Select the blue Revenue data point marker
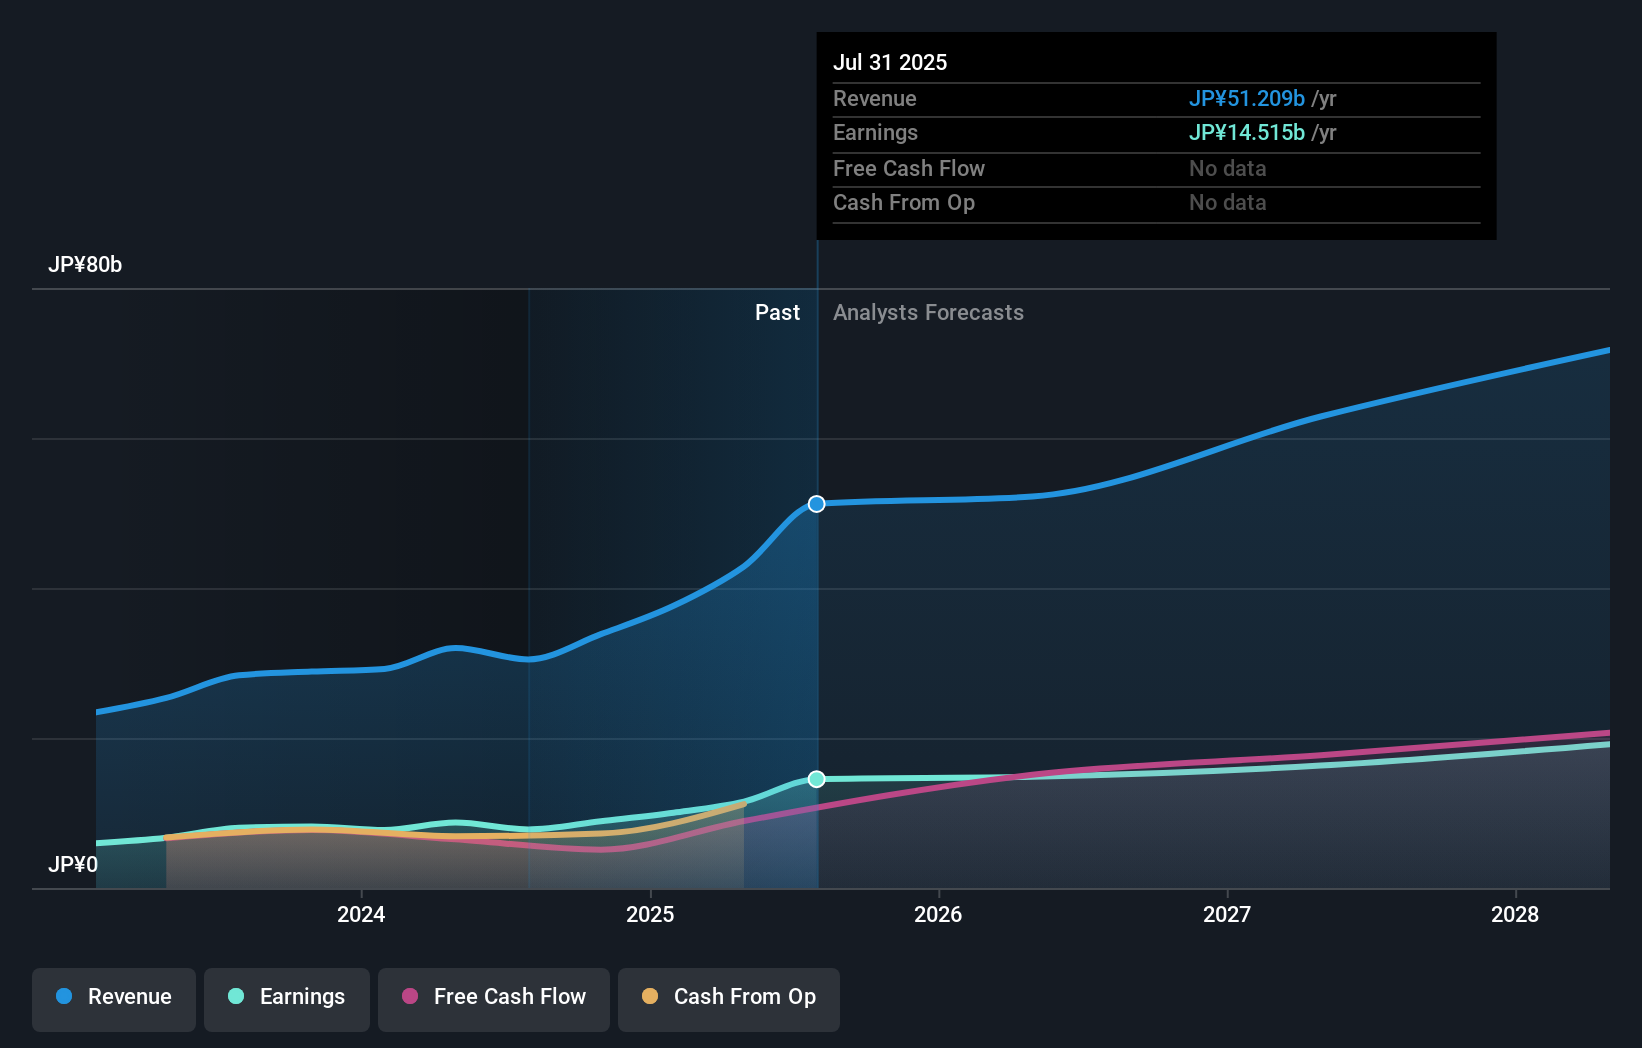Screen dimensions: 1642x1048 [816, 504]
